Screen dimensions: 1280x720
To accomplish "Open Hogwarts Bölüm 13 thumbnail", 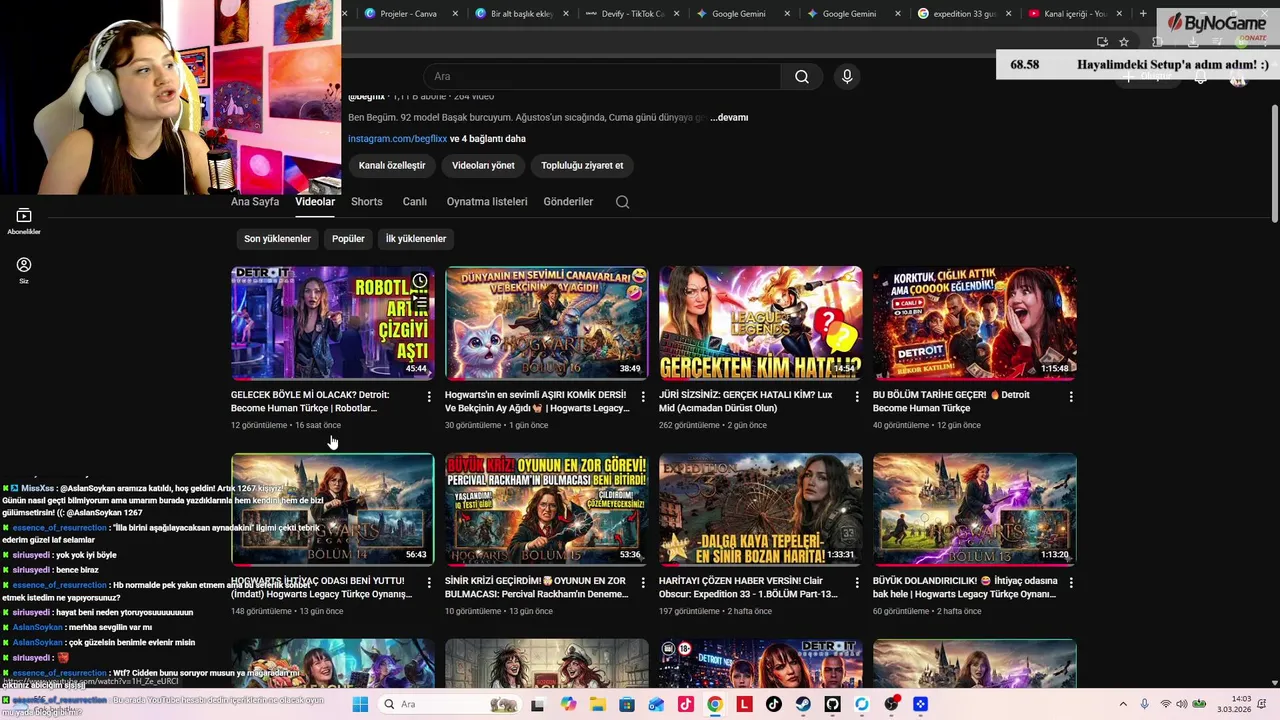I will (974, 510).
